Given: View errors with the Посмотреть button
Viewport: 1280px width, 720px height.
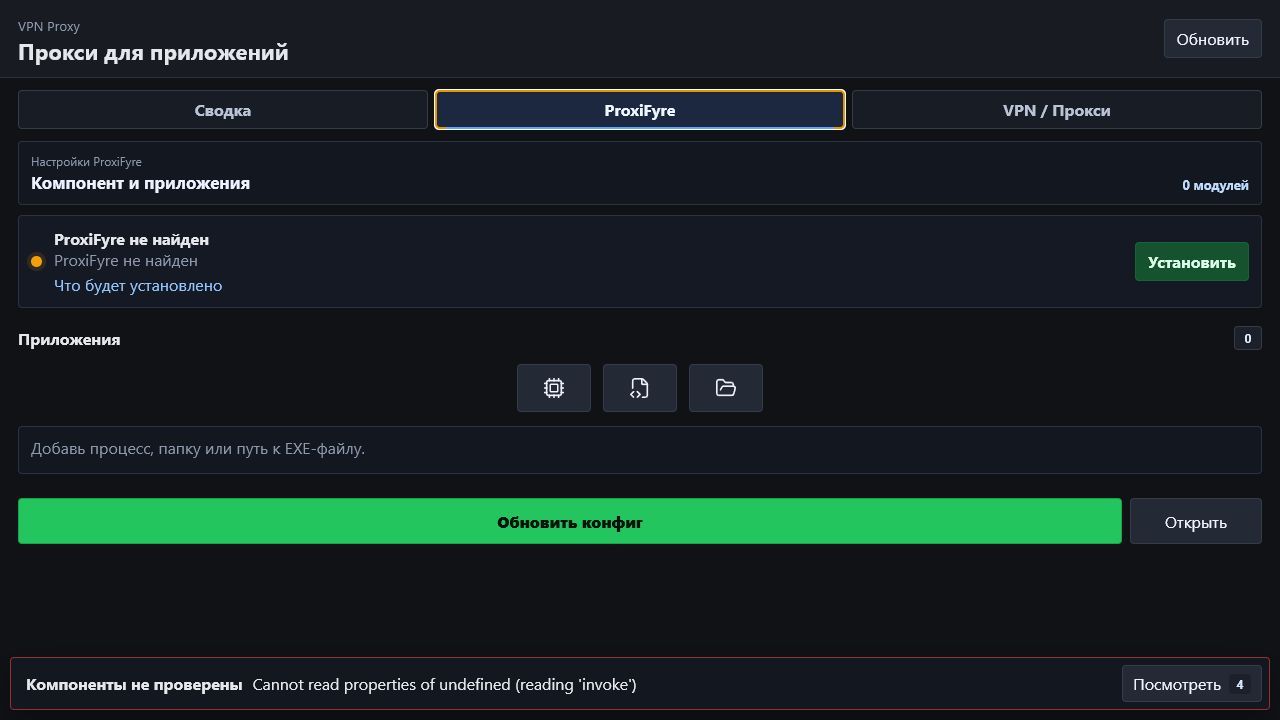Looking at the screenshot, I should [x=1192, y=685].
